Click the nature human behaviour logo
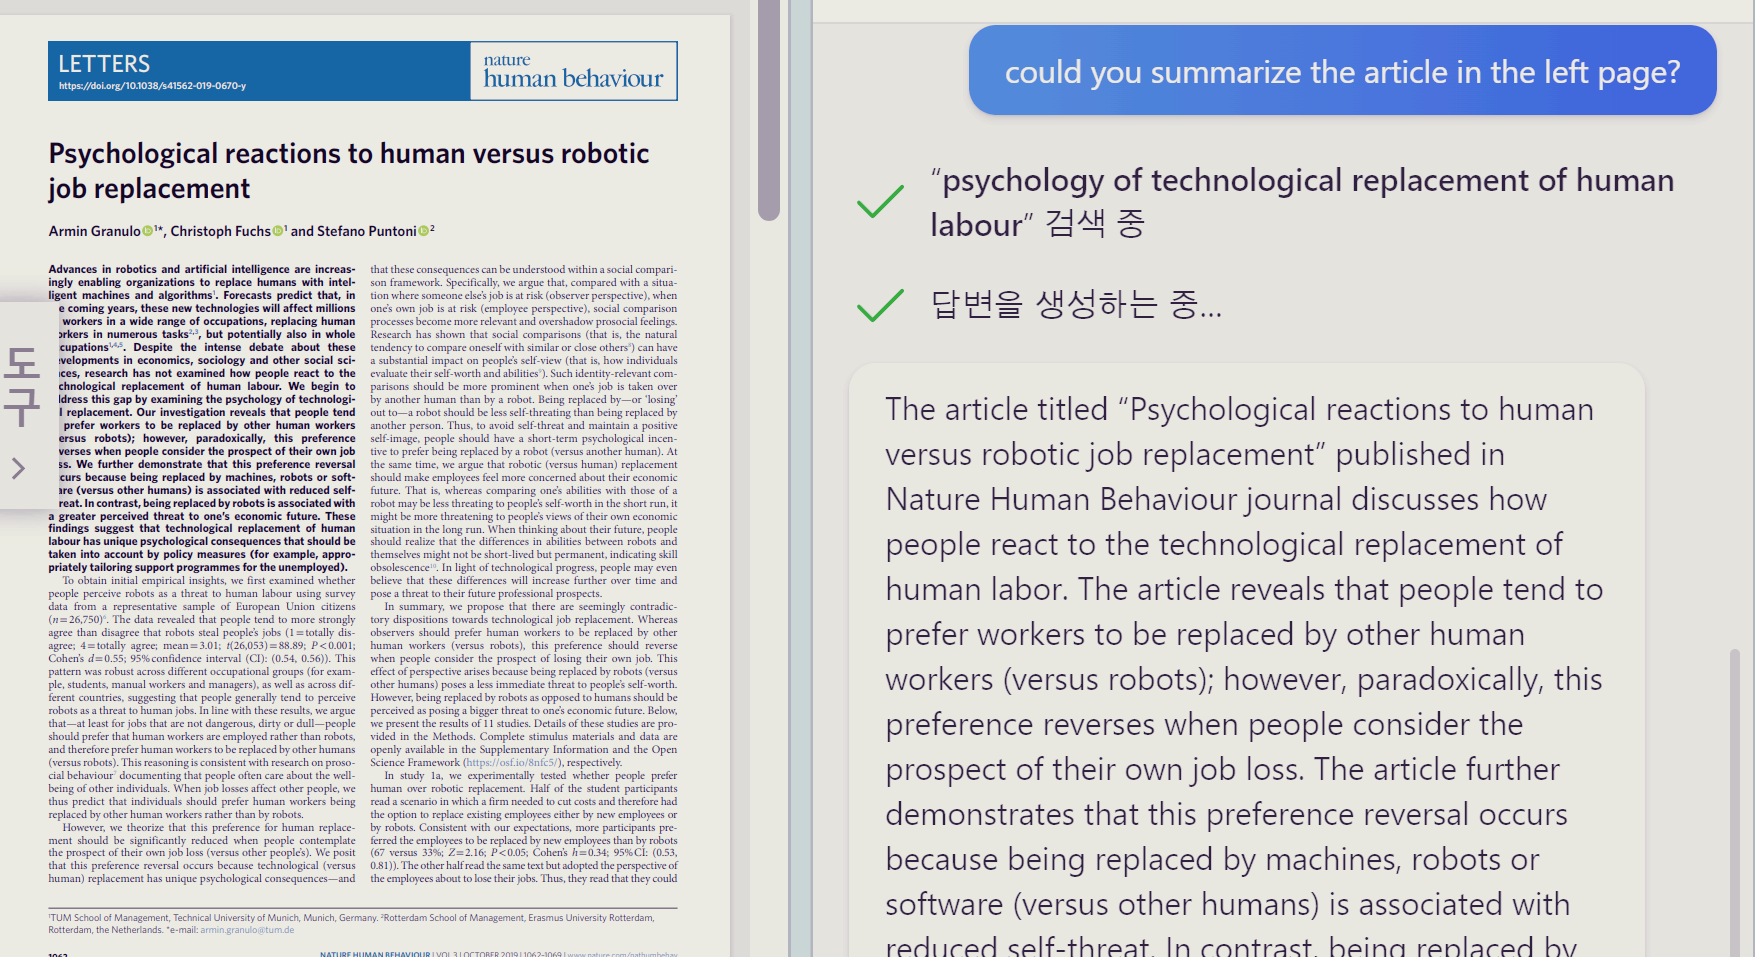The image size is (1755, 957). click(x=572, y=70)
